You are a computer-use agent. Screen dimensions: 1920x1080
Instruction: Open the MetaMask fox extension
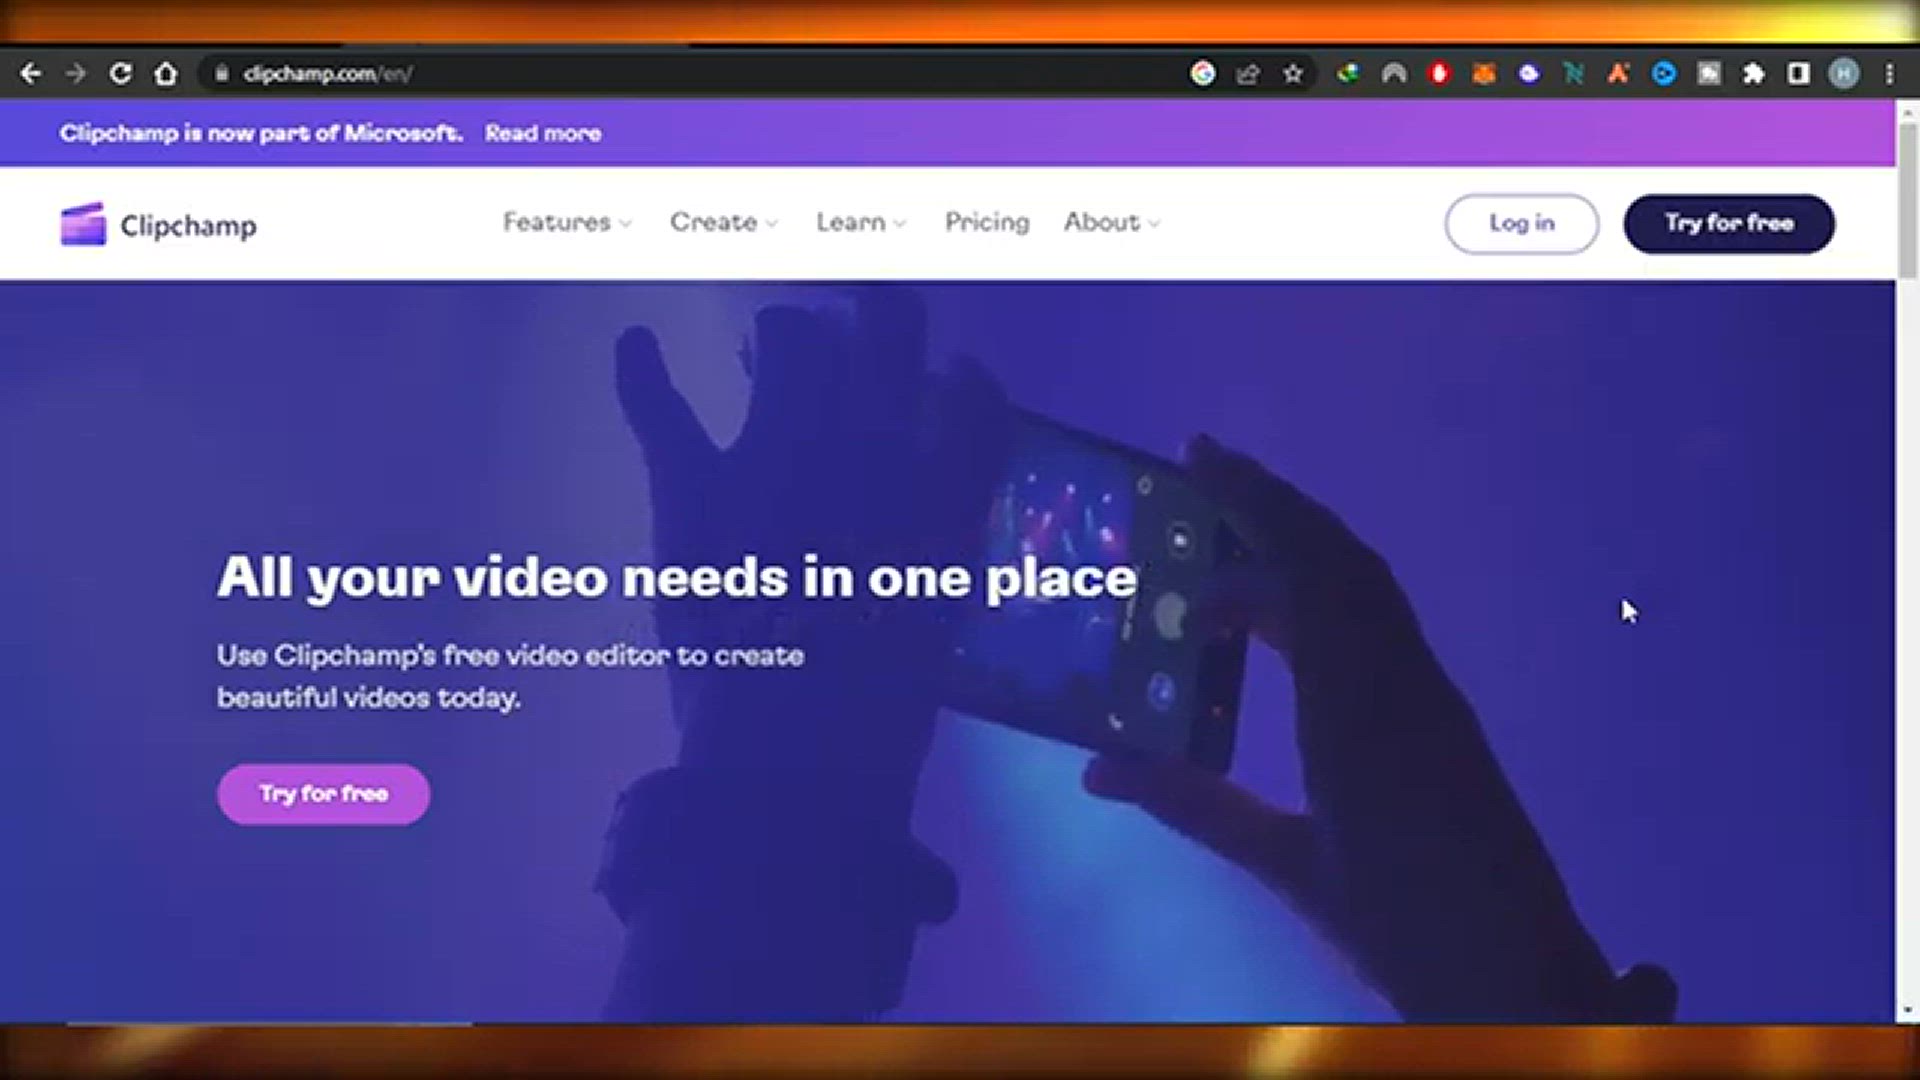point(1484,73)
